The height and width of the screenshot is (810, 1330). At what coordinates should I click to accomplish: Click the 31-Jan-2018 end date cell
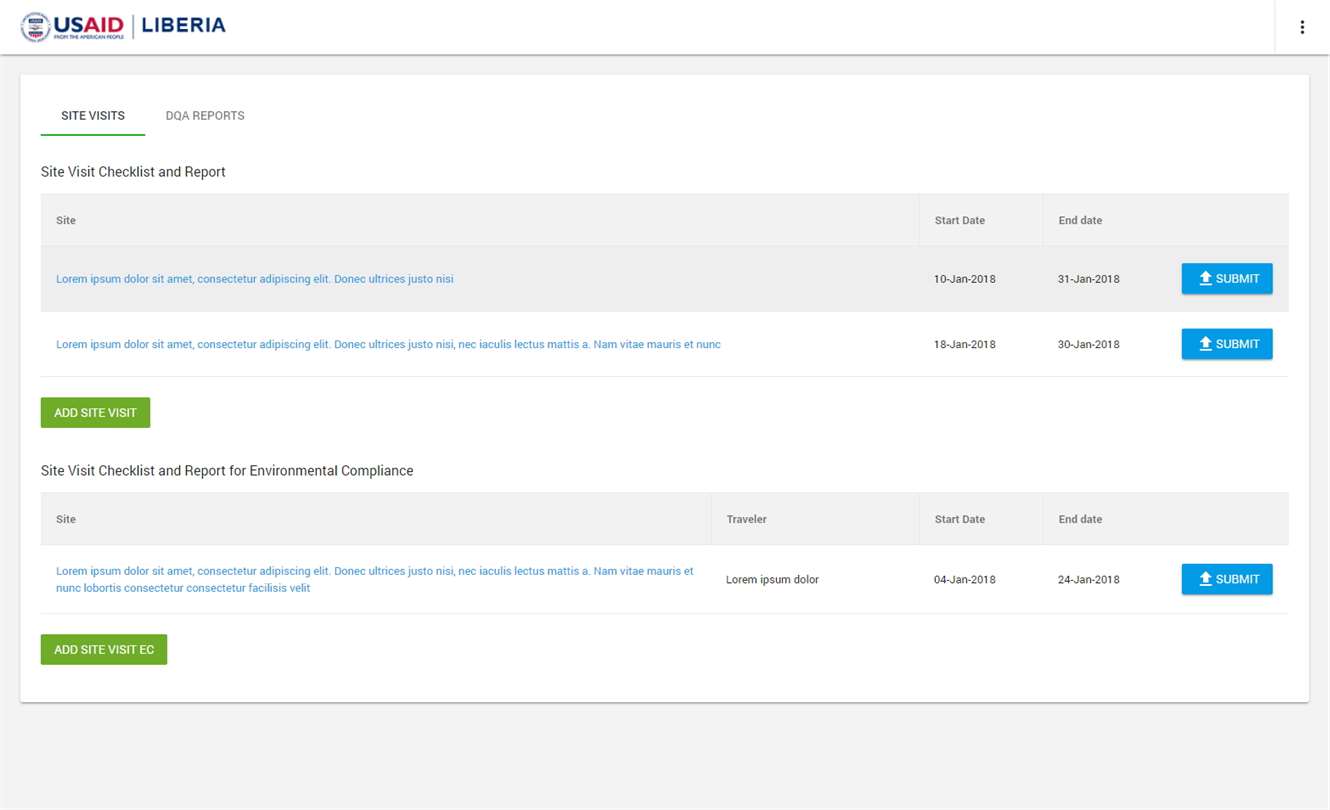[1089, 279]
